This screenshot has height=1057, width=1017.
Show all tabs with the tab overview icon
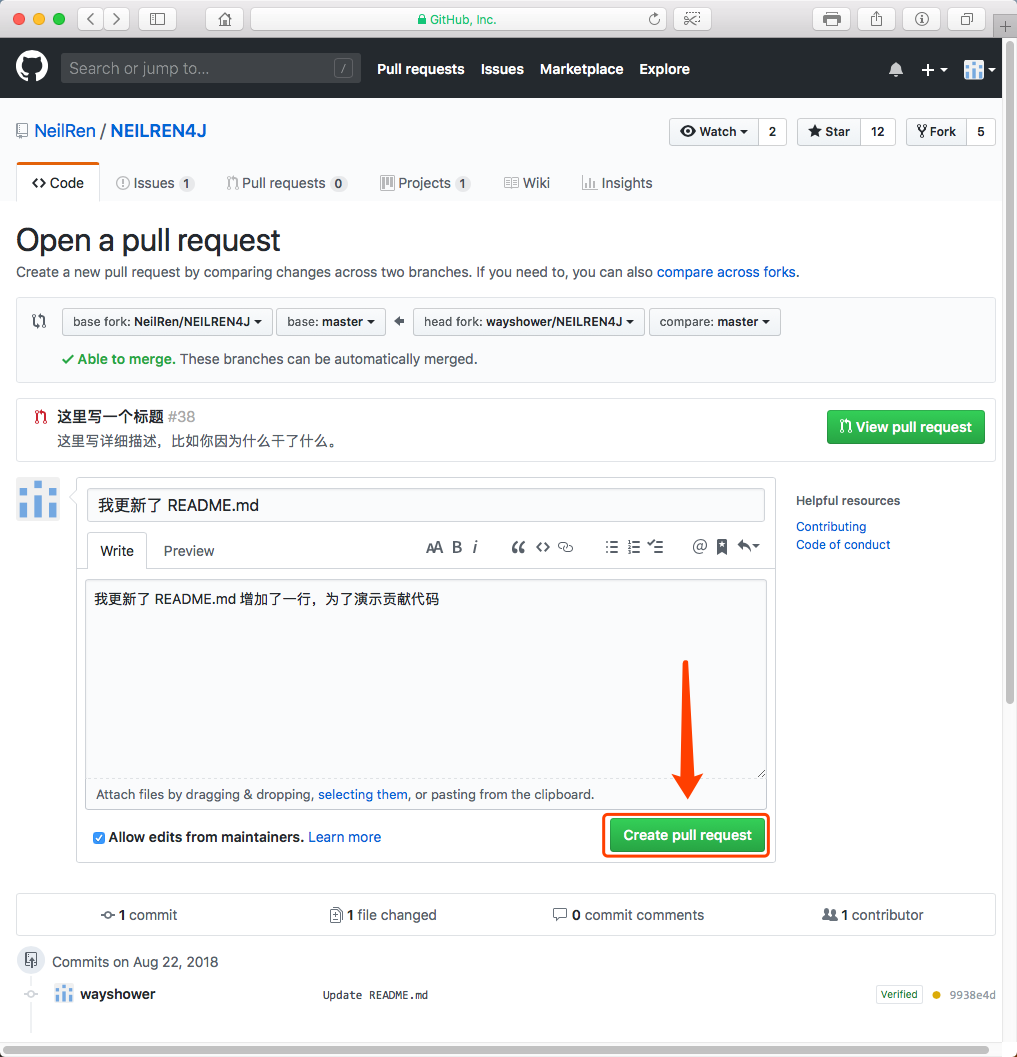pos(966,19)
